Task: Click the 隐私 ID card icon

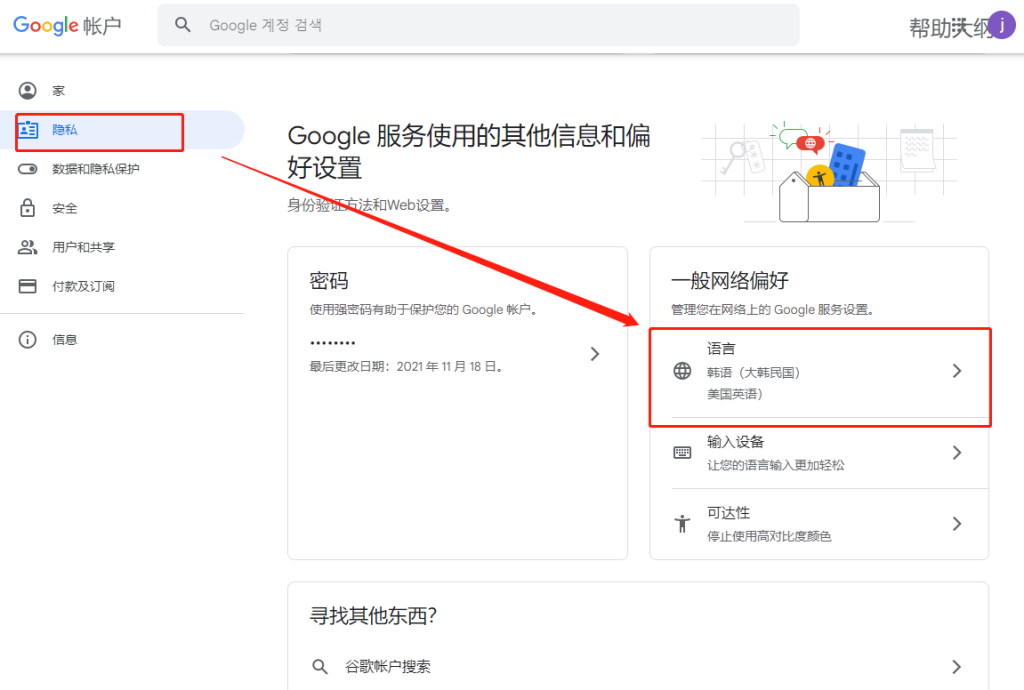Action: coord(27,130)
